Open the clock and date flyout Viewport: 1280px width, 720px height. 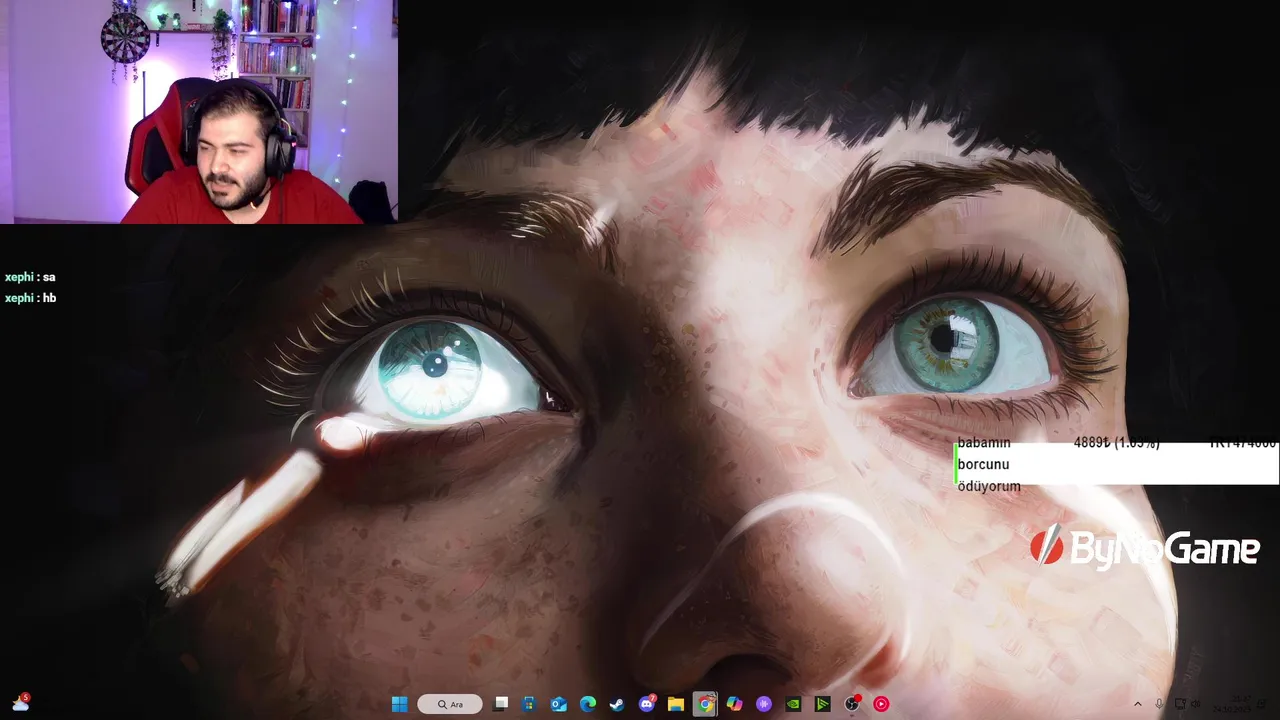coord(1232,704)
